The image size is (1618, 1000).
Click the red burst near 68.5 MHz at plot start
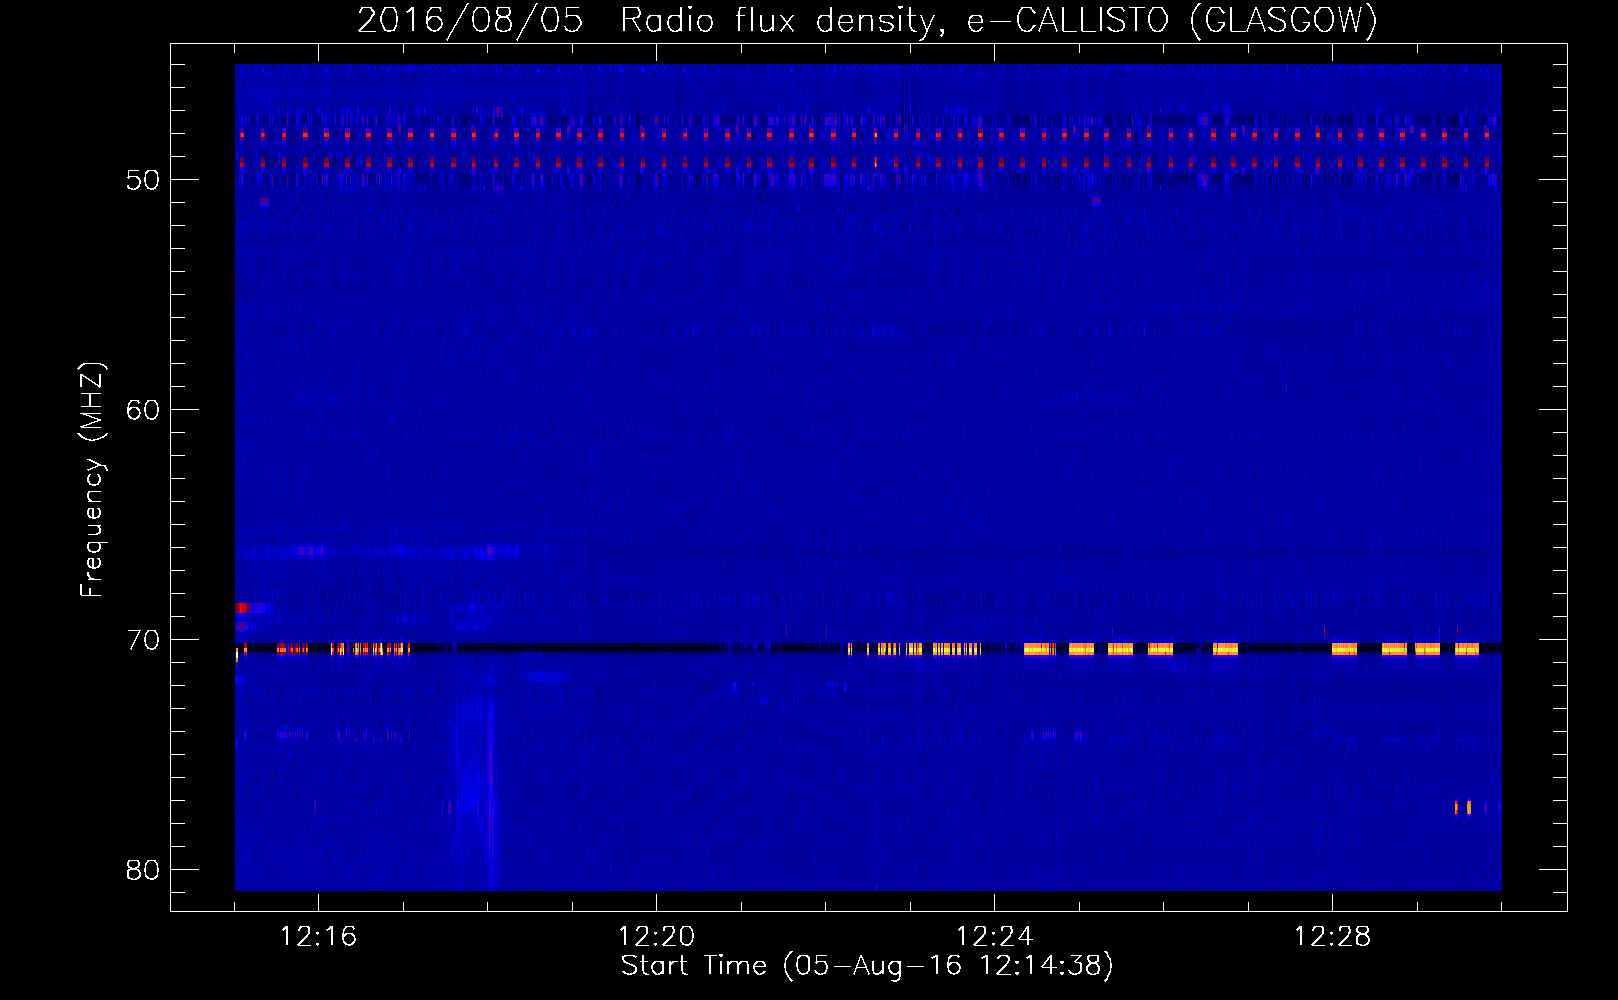coord(242,608)
